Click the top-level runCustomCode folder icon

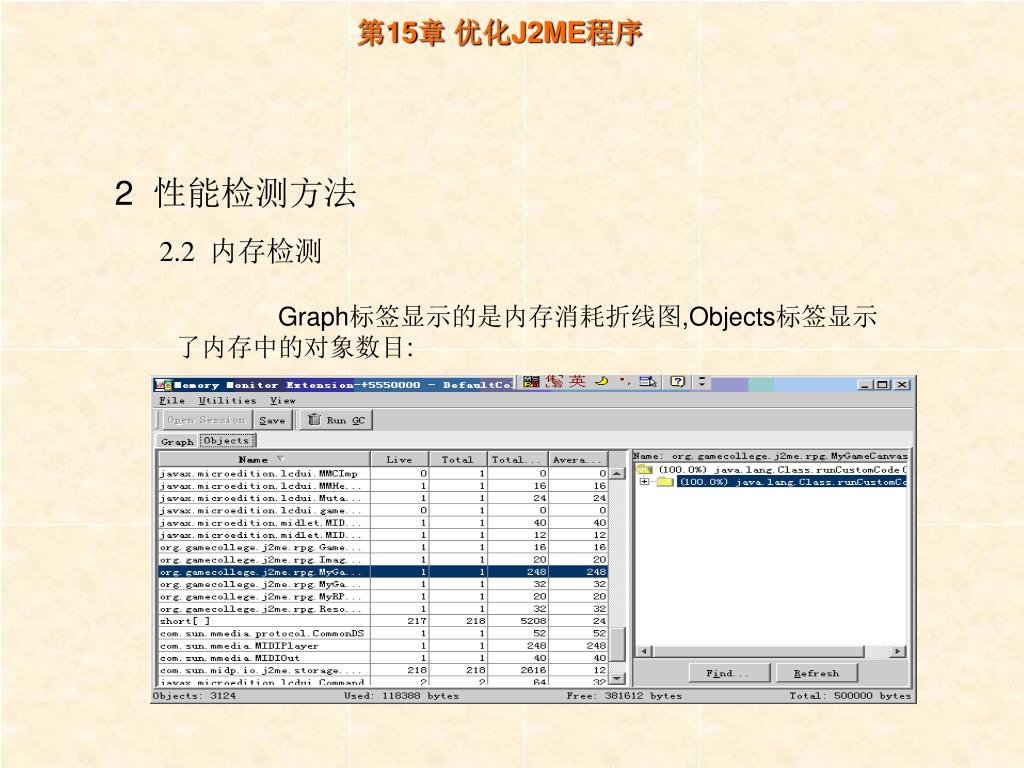tap(645, 470)
